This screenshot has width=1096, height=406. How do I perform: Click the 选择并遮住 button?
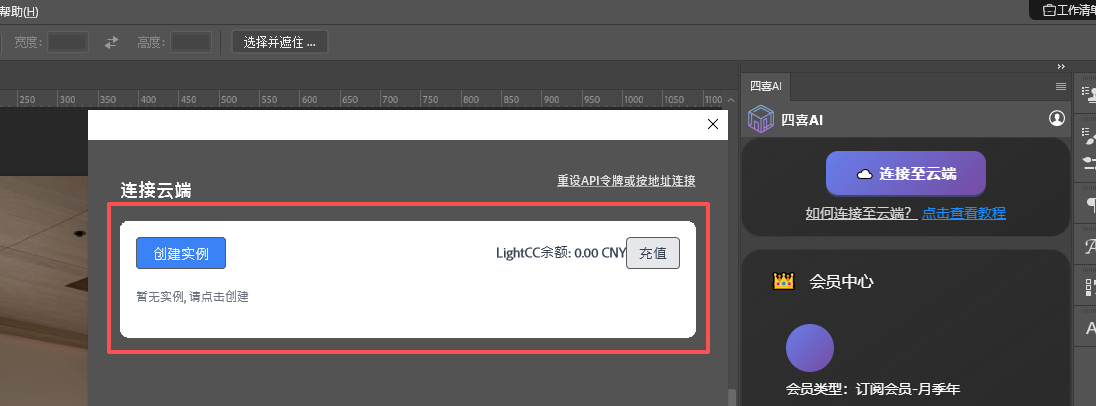coord(280,42)
